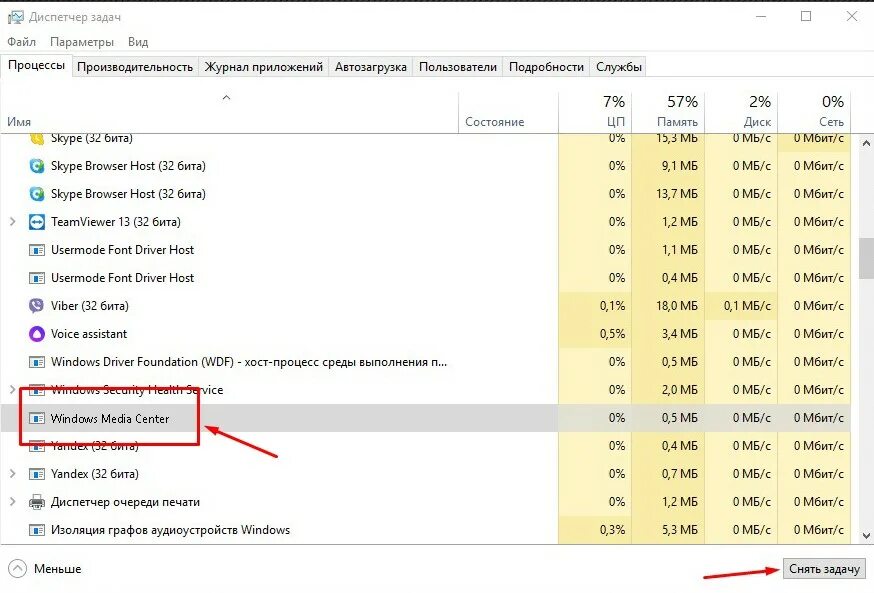Sort by the Диск 2% column header
This screenshot has height=593, width=874.
tap(741, 113)
